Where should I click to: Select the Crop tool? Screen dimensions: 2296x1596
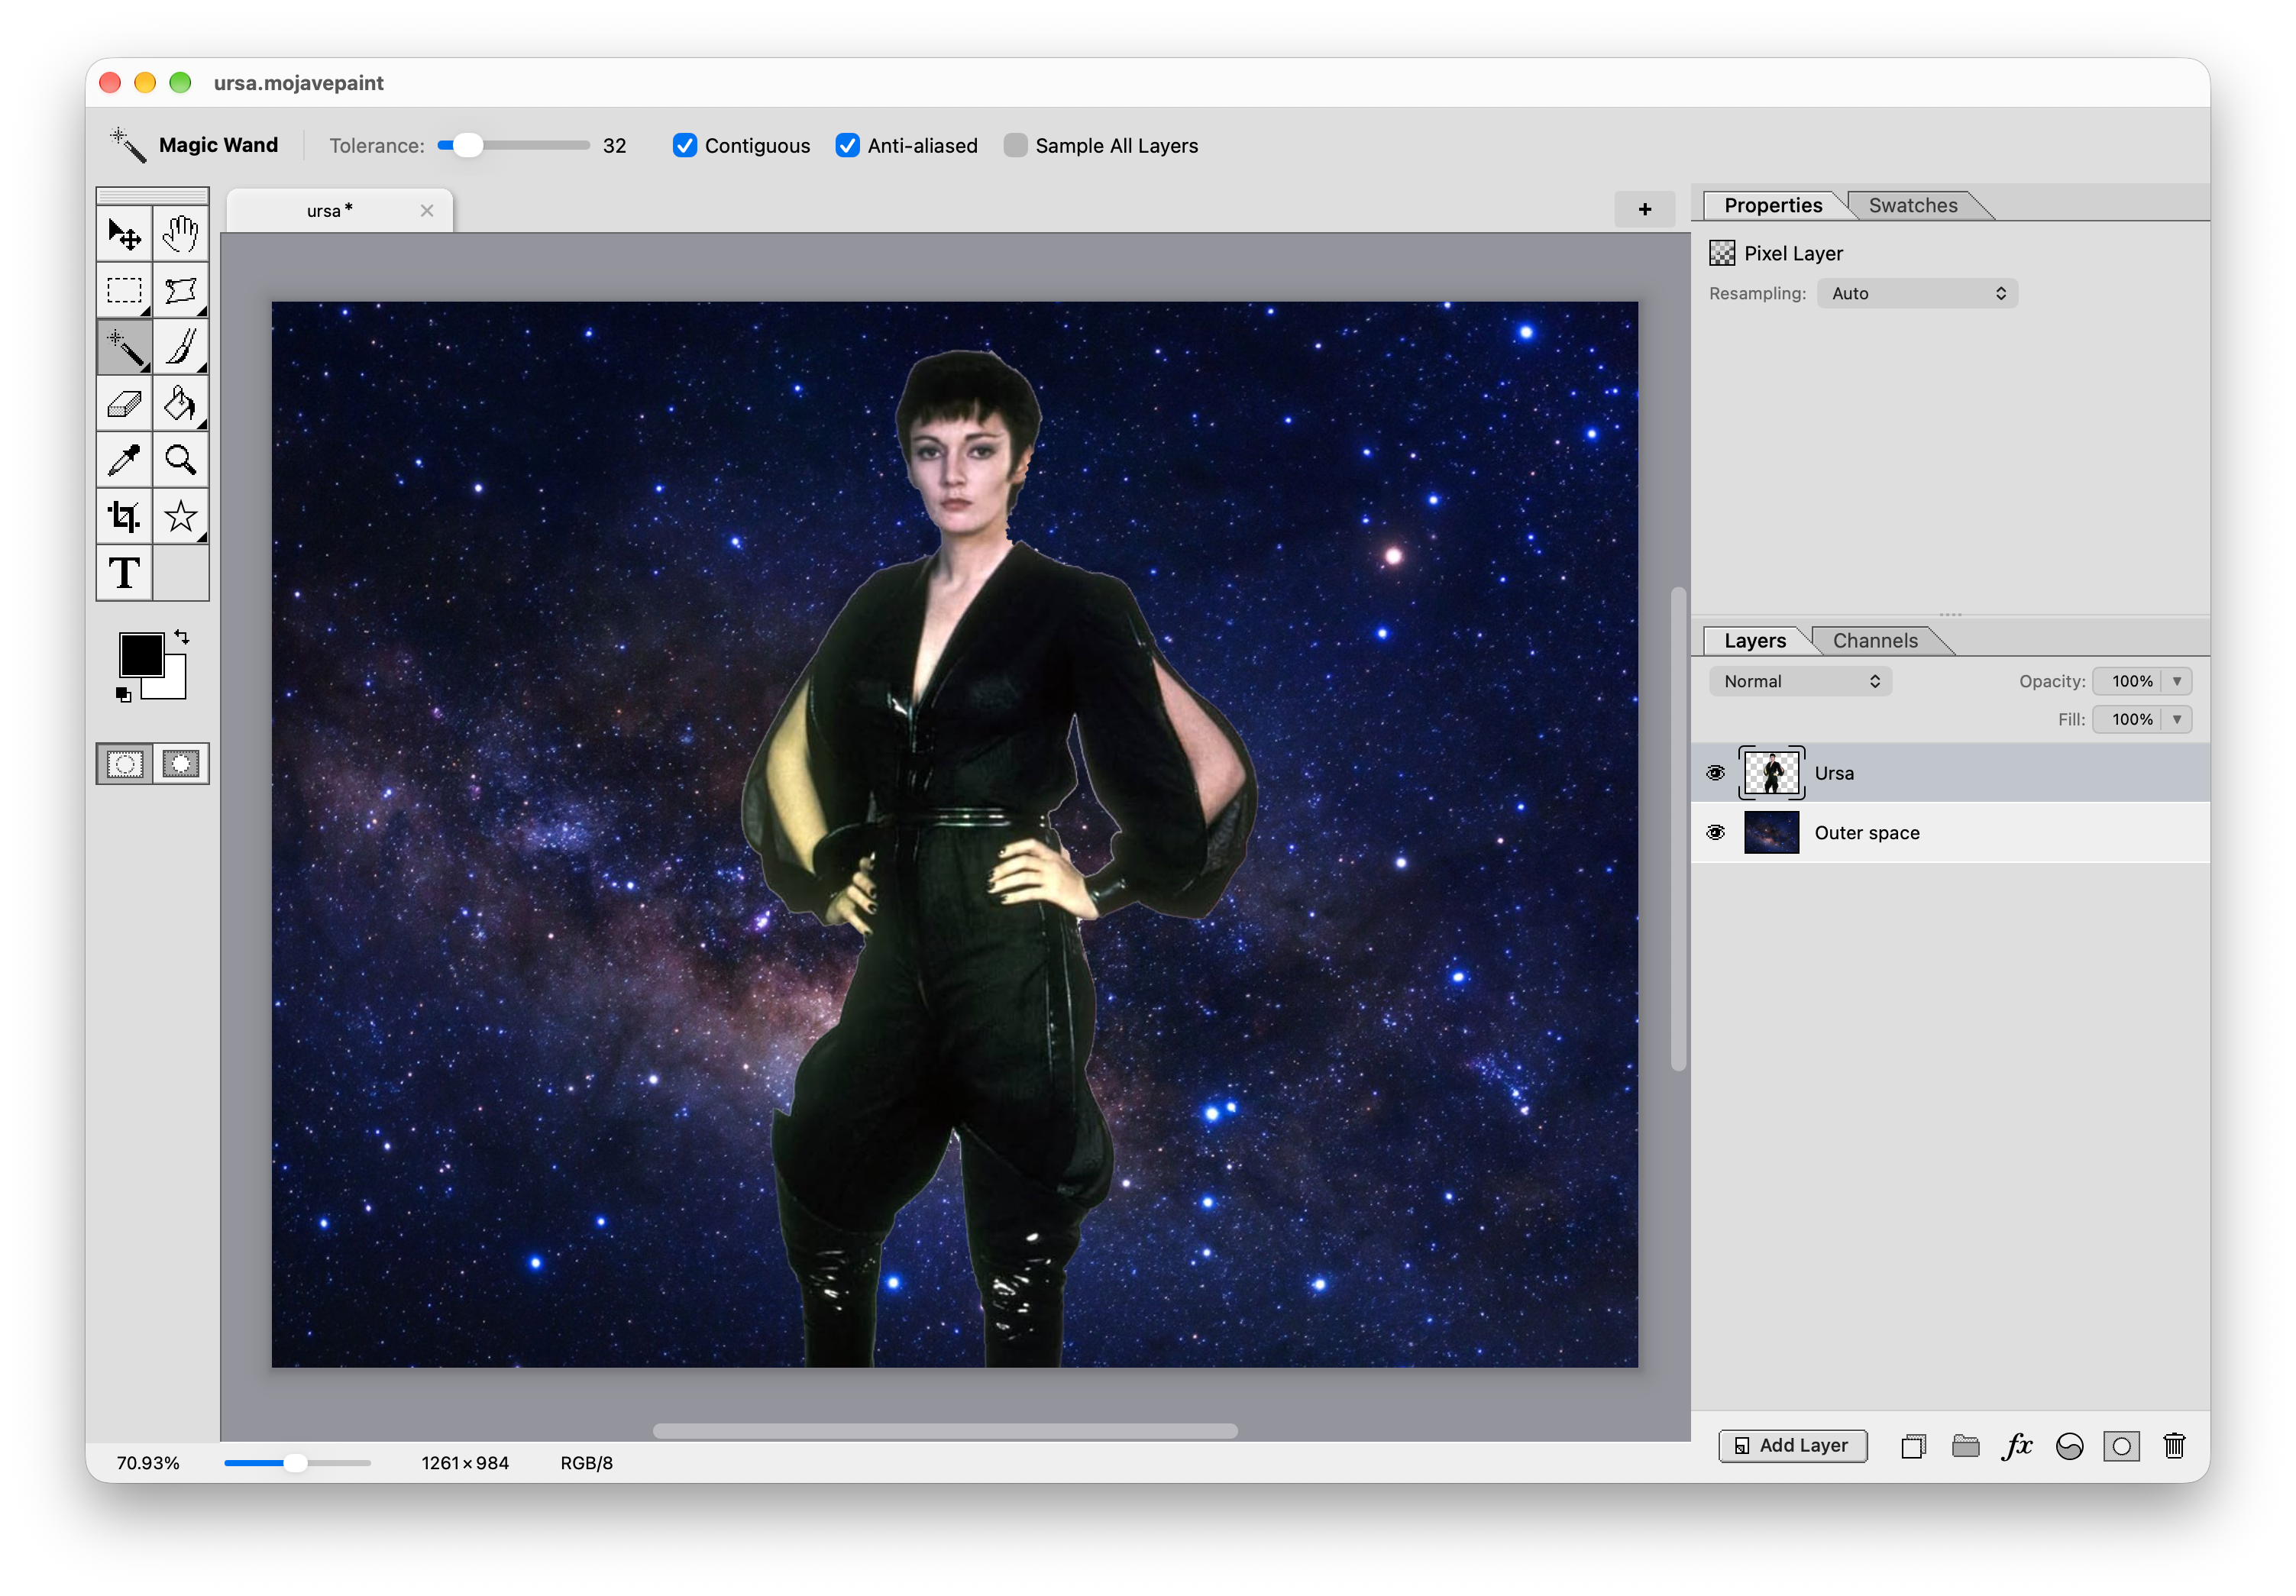124,517
